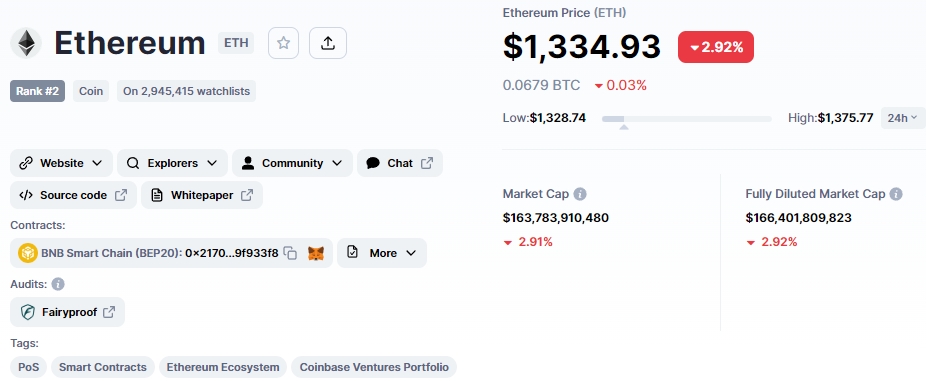Copy the BNB Smart Chain contract address
Image resolution: width=926 pixels, height=381 pixels.
pos(290,253)
